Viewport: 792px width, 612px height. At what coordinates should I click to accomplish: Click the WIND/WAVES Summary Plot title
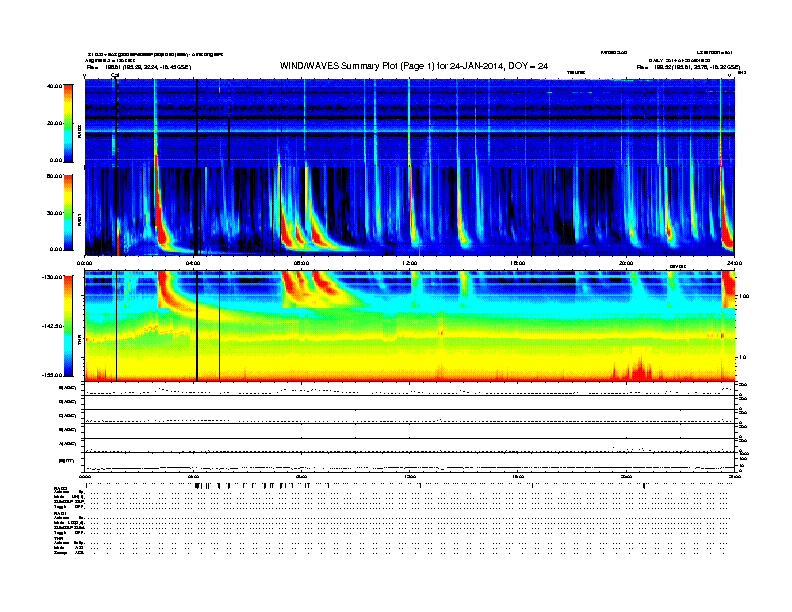[414, 66]
